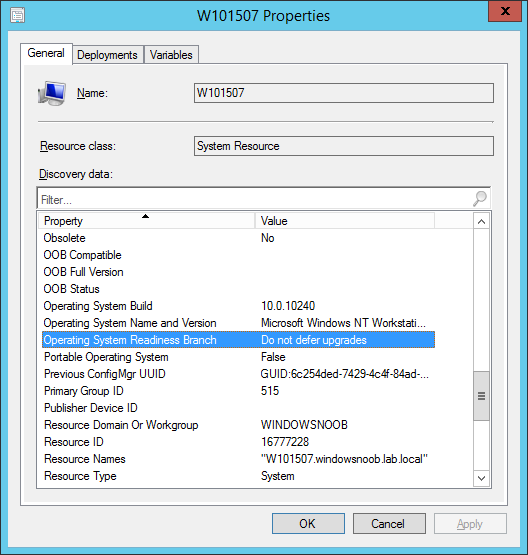Confirm with the OK button

coord(308,523)
